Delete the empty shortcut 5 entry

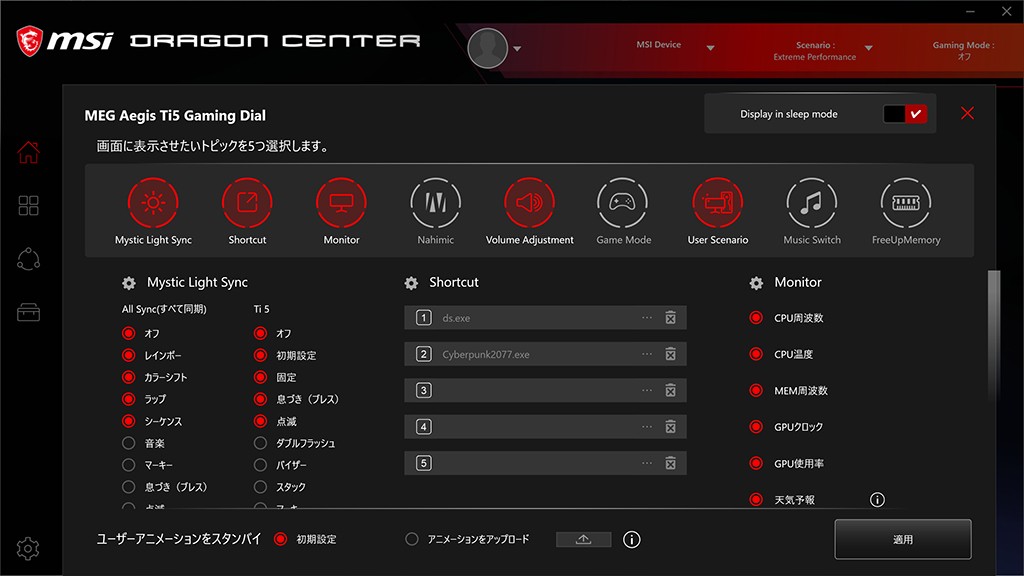click(x=670, y=464)
